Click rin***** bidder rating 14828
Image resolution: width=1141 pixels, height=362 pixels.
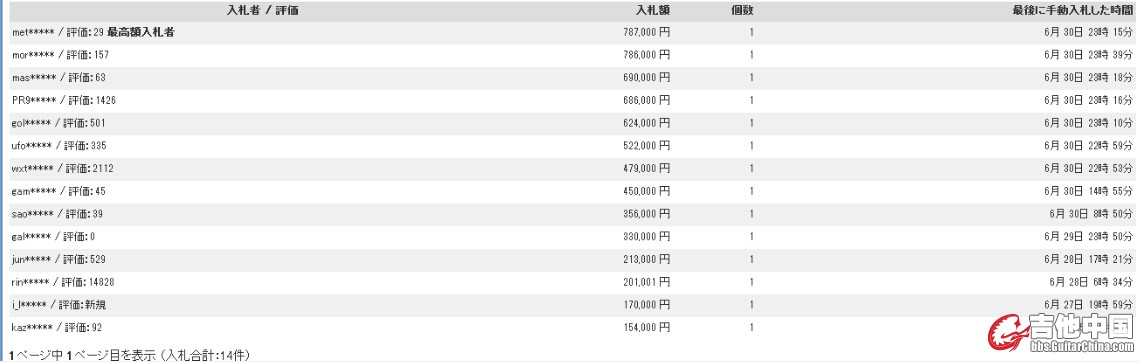pyautogui.click(x=63, y=282)
